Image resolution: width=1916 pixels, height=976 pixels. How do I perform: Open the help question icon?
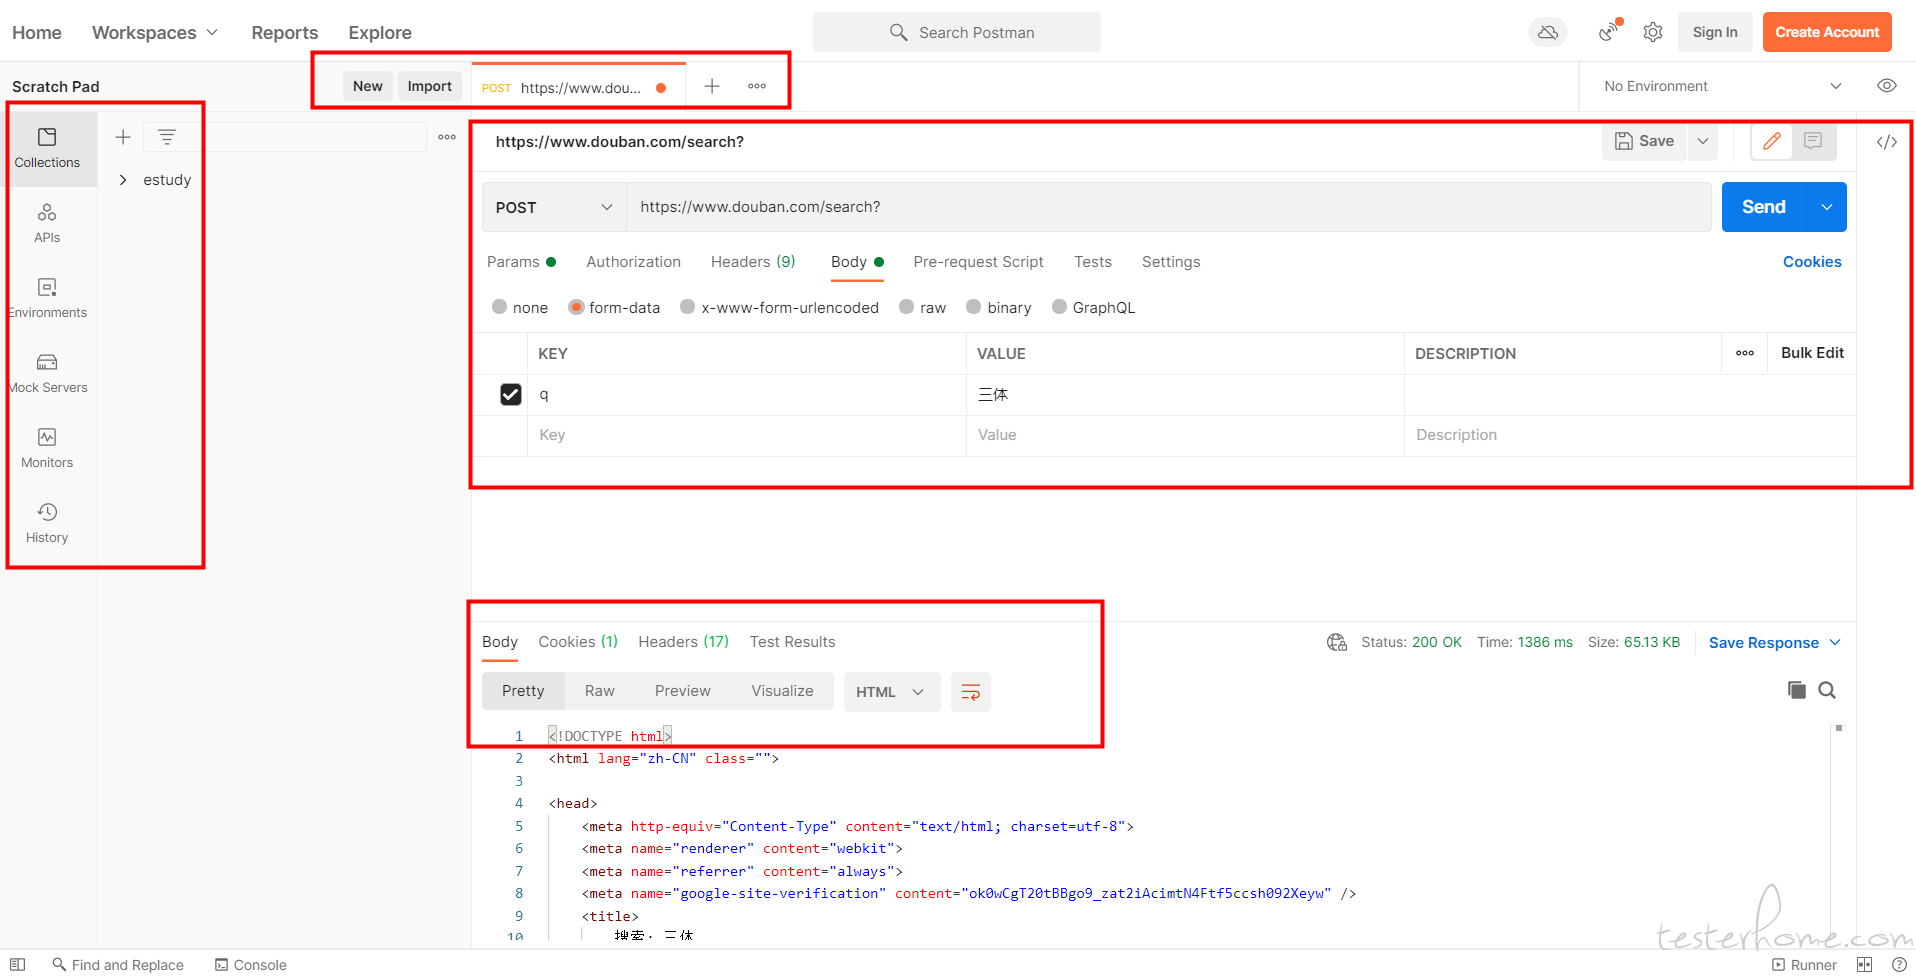coord(1899,965)
